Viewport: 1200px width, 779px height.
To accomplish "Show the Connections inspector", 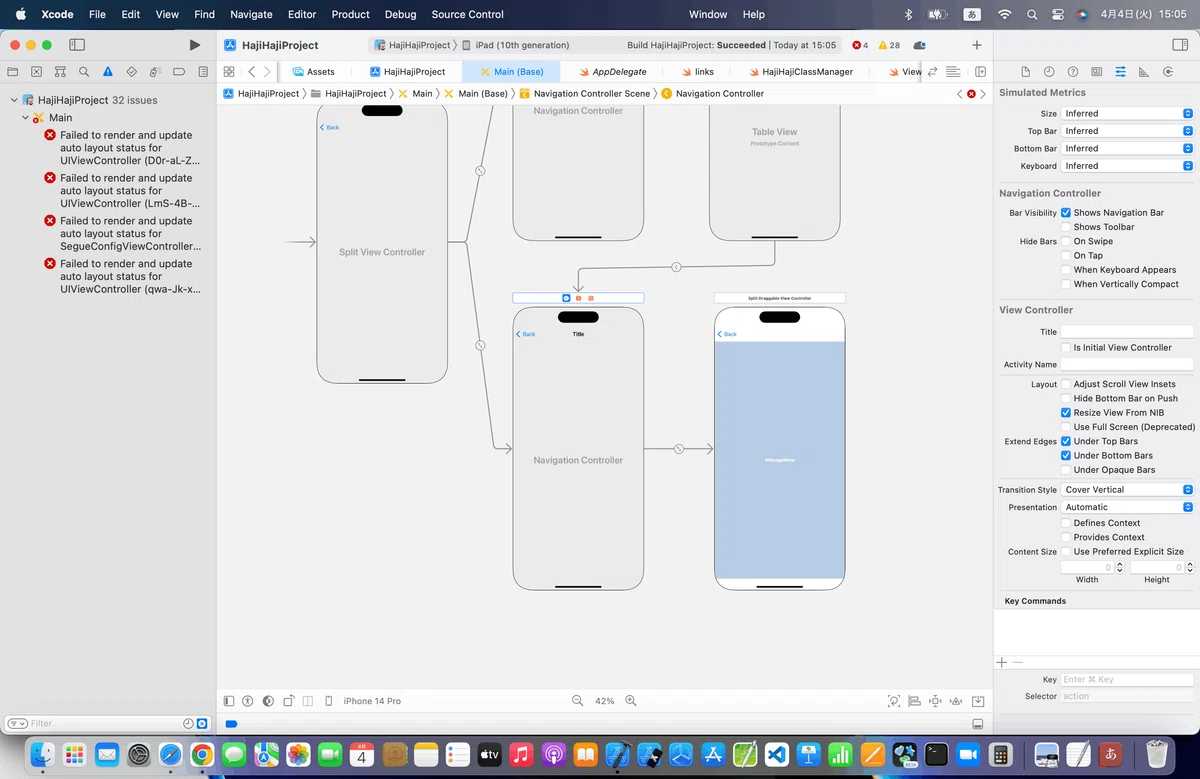I will (1168, 72).
